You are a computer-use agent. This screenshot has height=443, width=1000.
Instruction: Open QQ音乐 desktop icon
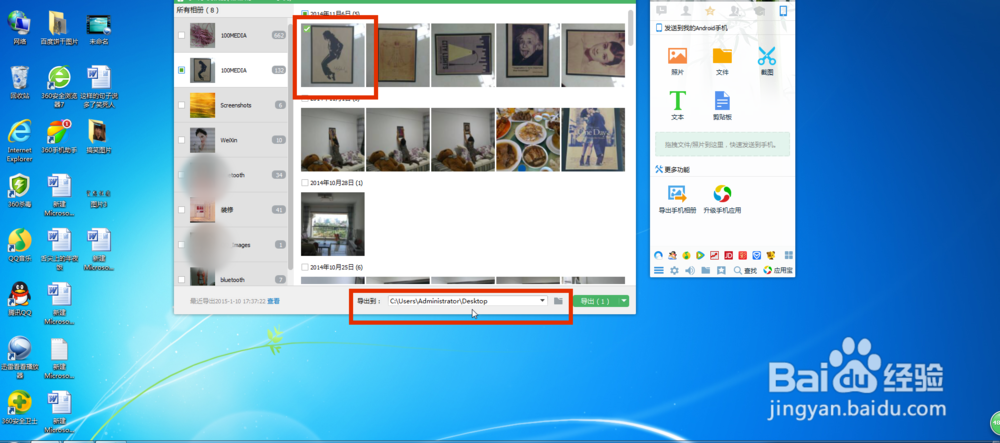click(x=20, y=245)
